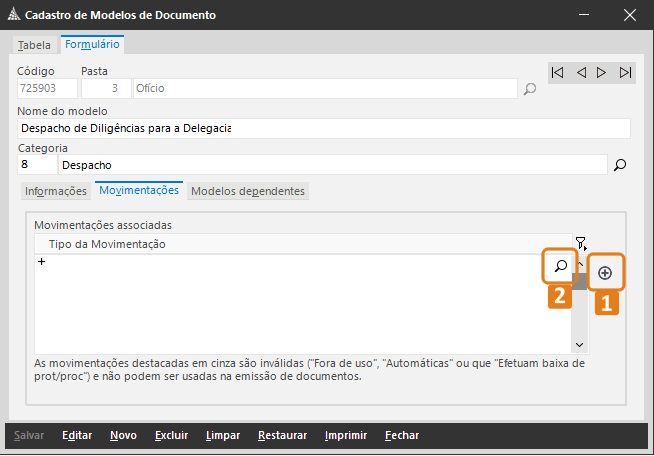Go to the first record
The image size is (654, 456).
(x=558, y=73)
